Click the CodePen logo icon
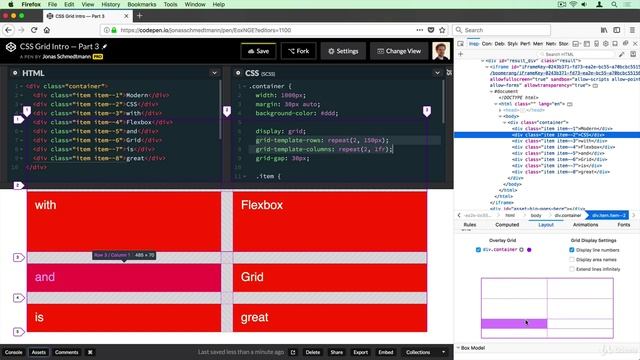Image resolution: width=640 pixels, height=360 pixels. 11,47
